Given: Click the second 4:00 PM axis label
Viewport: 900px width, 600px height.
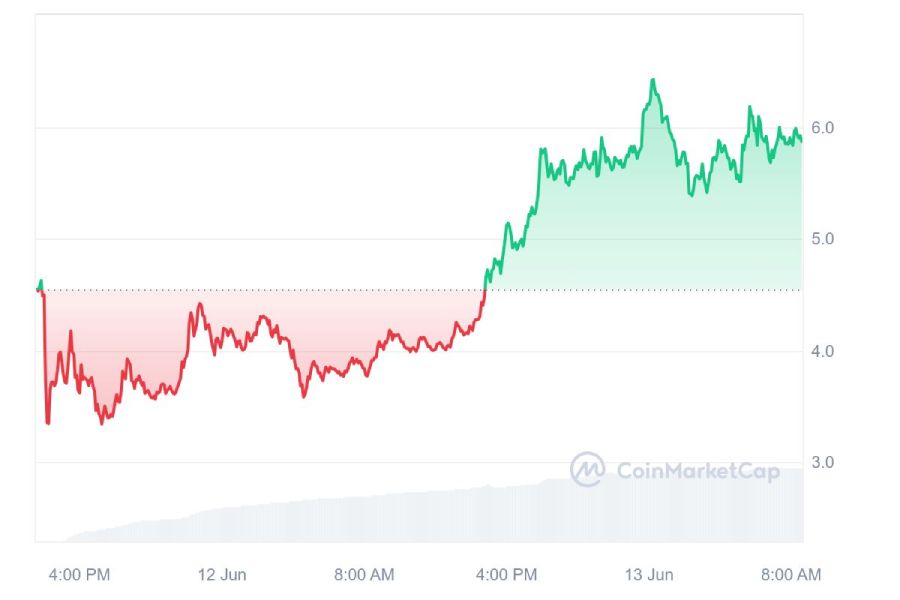Looking at the screenshot, I should click(506, 574).
